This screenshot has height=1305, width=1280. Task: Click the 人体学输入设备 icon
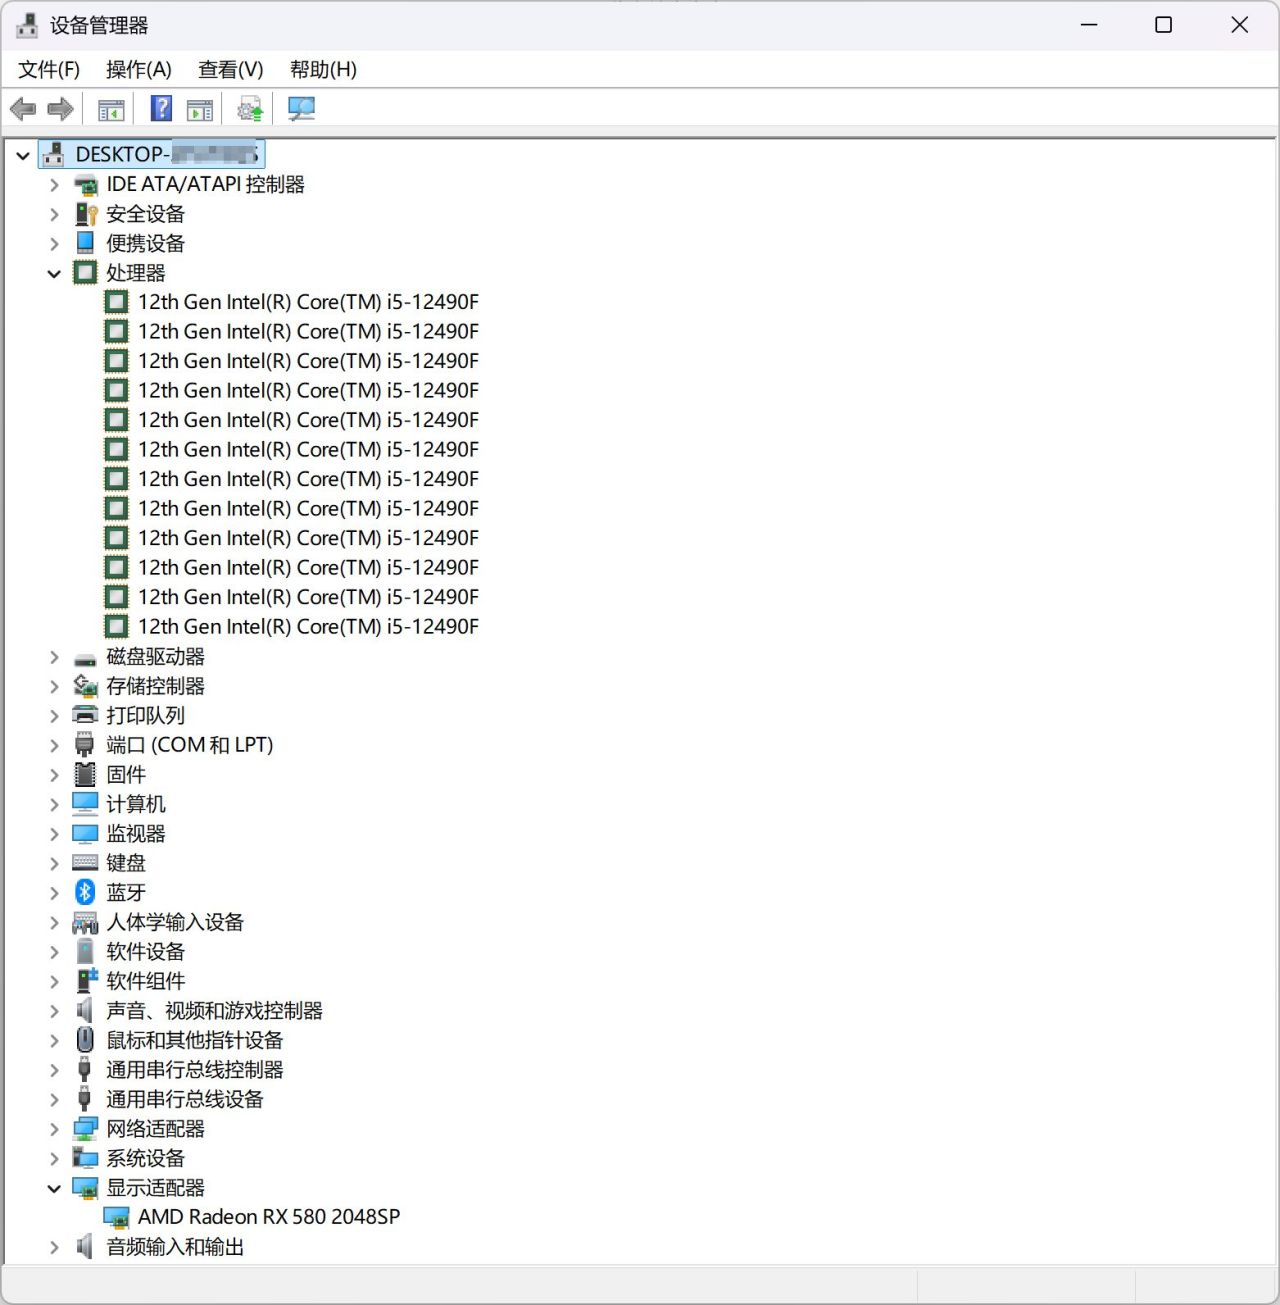coord(86,922)
